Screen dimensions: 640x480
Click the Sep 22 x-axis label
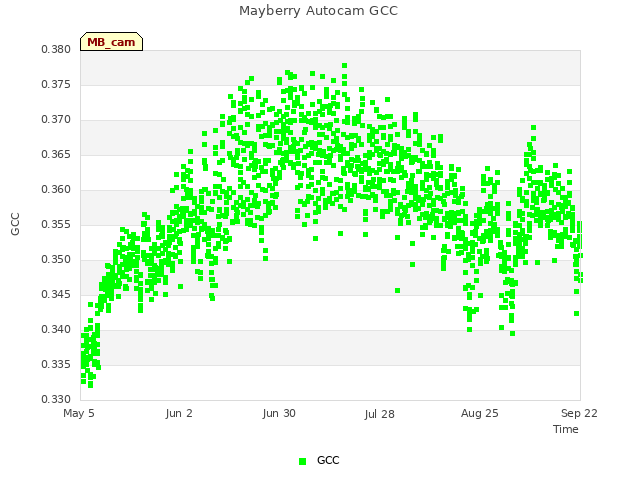pyautogui.click(x=579, y=413)
